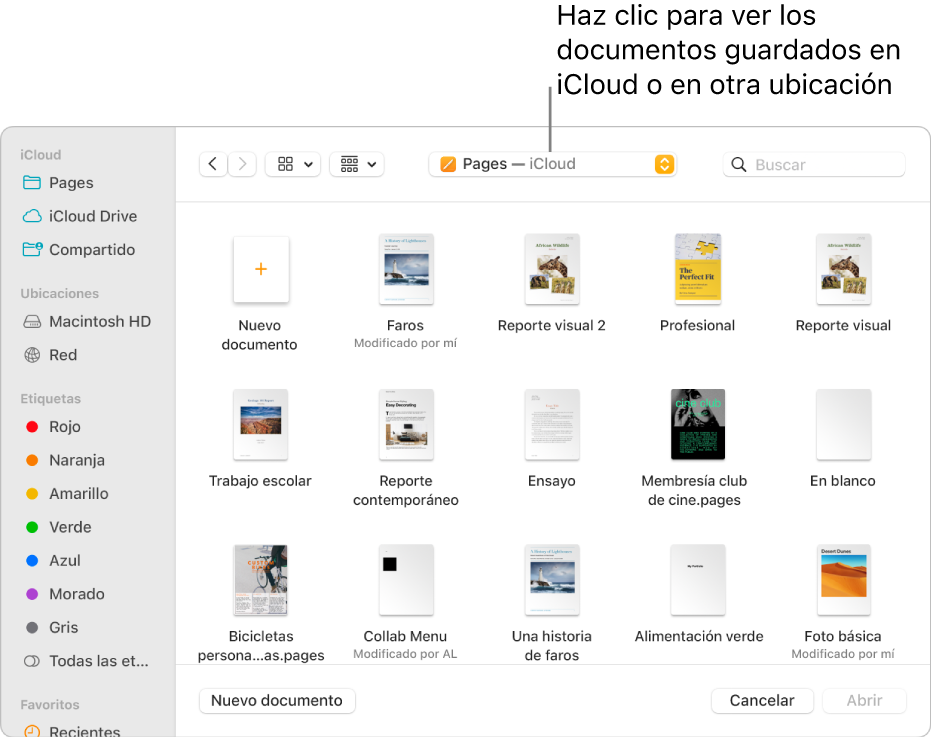Select the Reporte visual 2 thumbnail
This screenshot has height=737, width=931.
click(552, 269)
